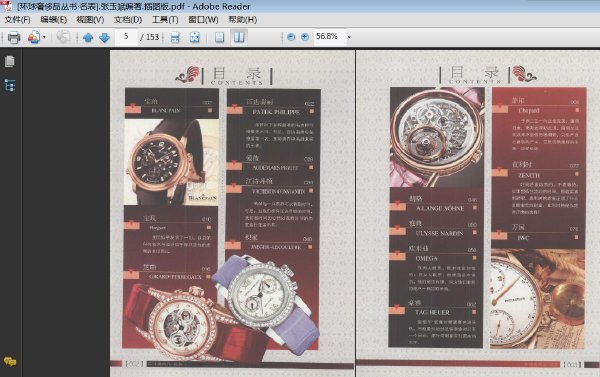The height and width of the screenshot is (377, 600).
Task: Open the 编辑(E) menu
Action: 54,20
